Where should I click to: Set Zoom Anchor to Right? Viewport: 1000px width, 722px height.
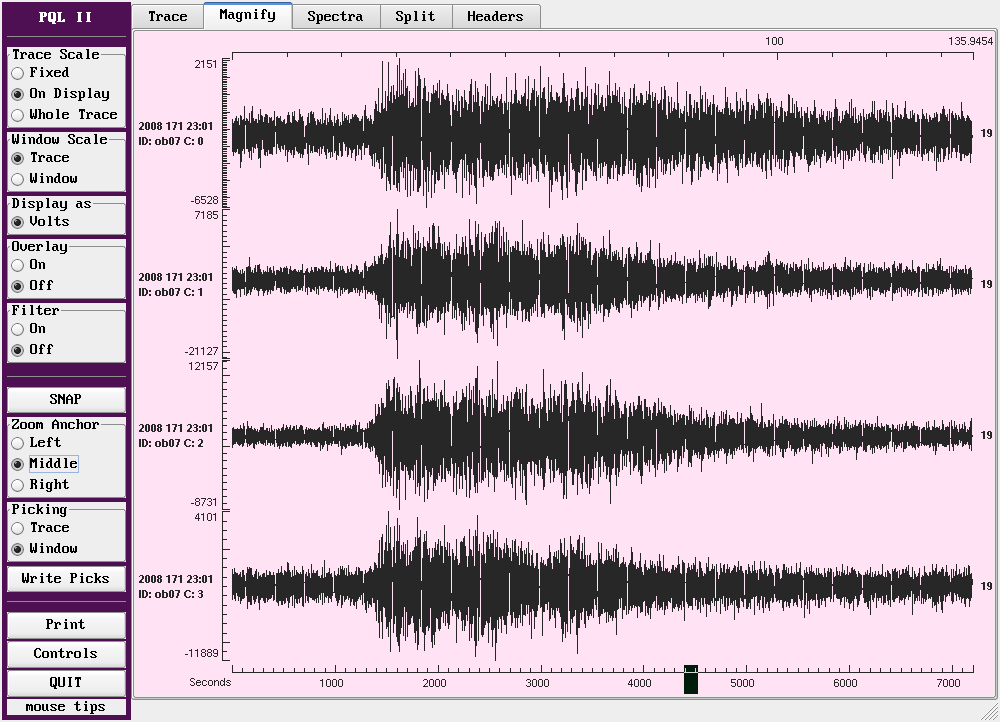[18, 485]
